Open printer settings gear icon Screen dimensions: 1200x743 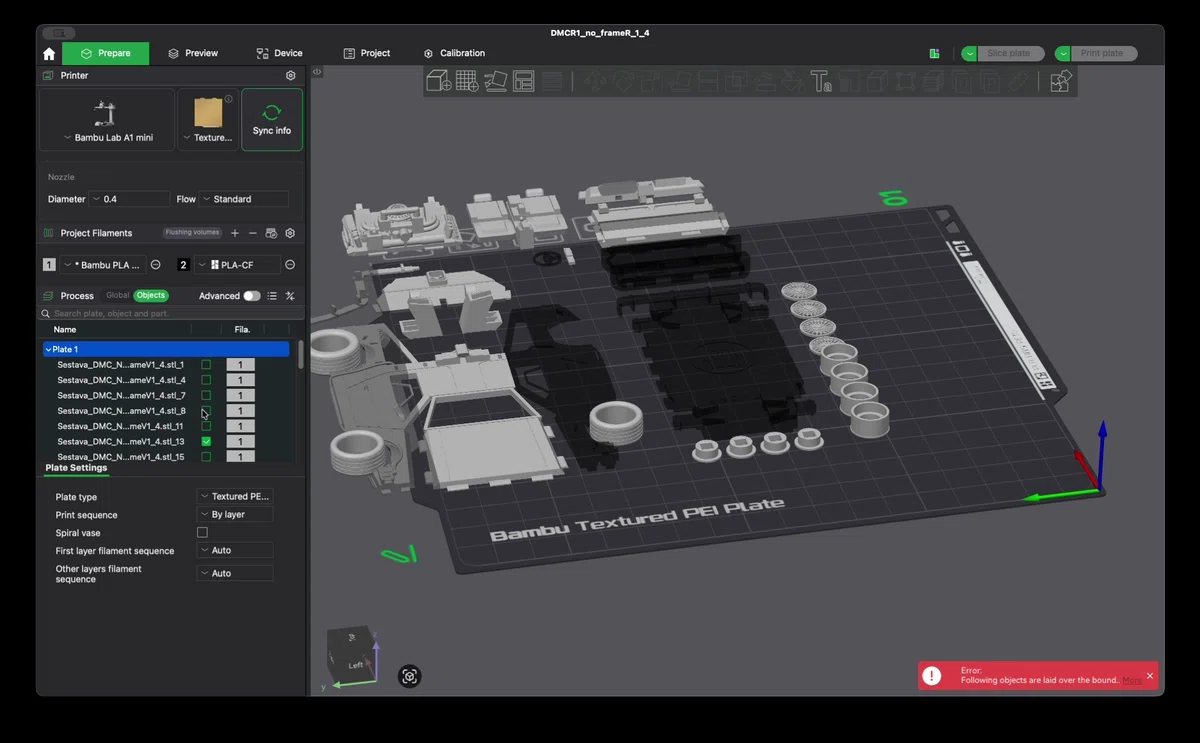[x=291, y=75]
